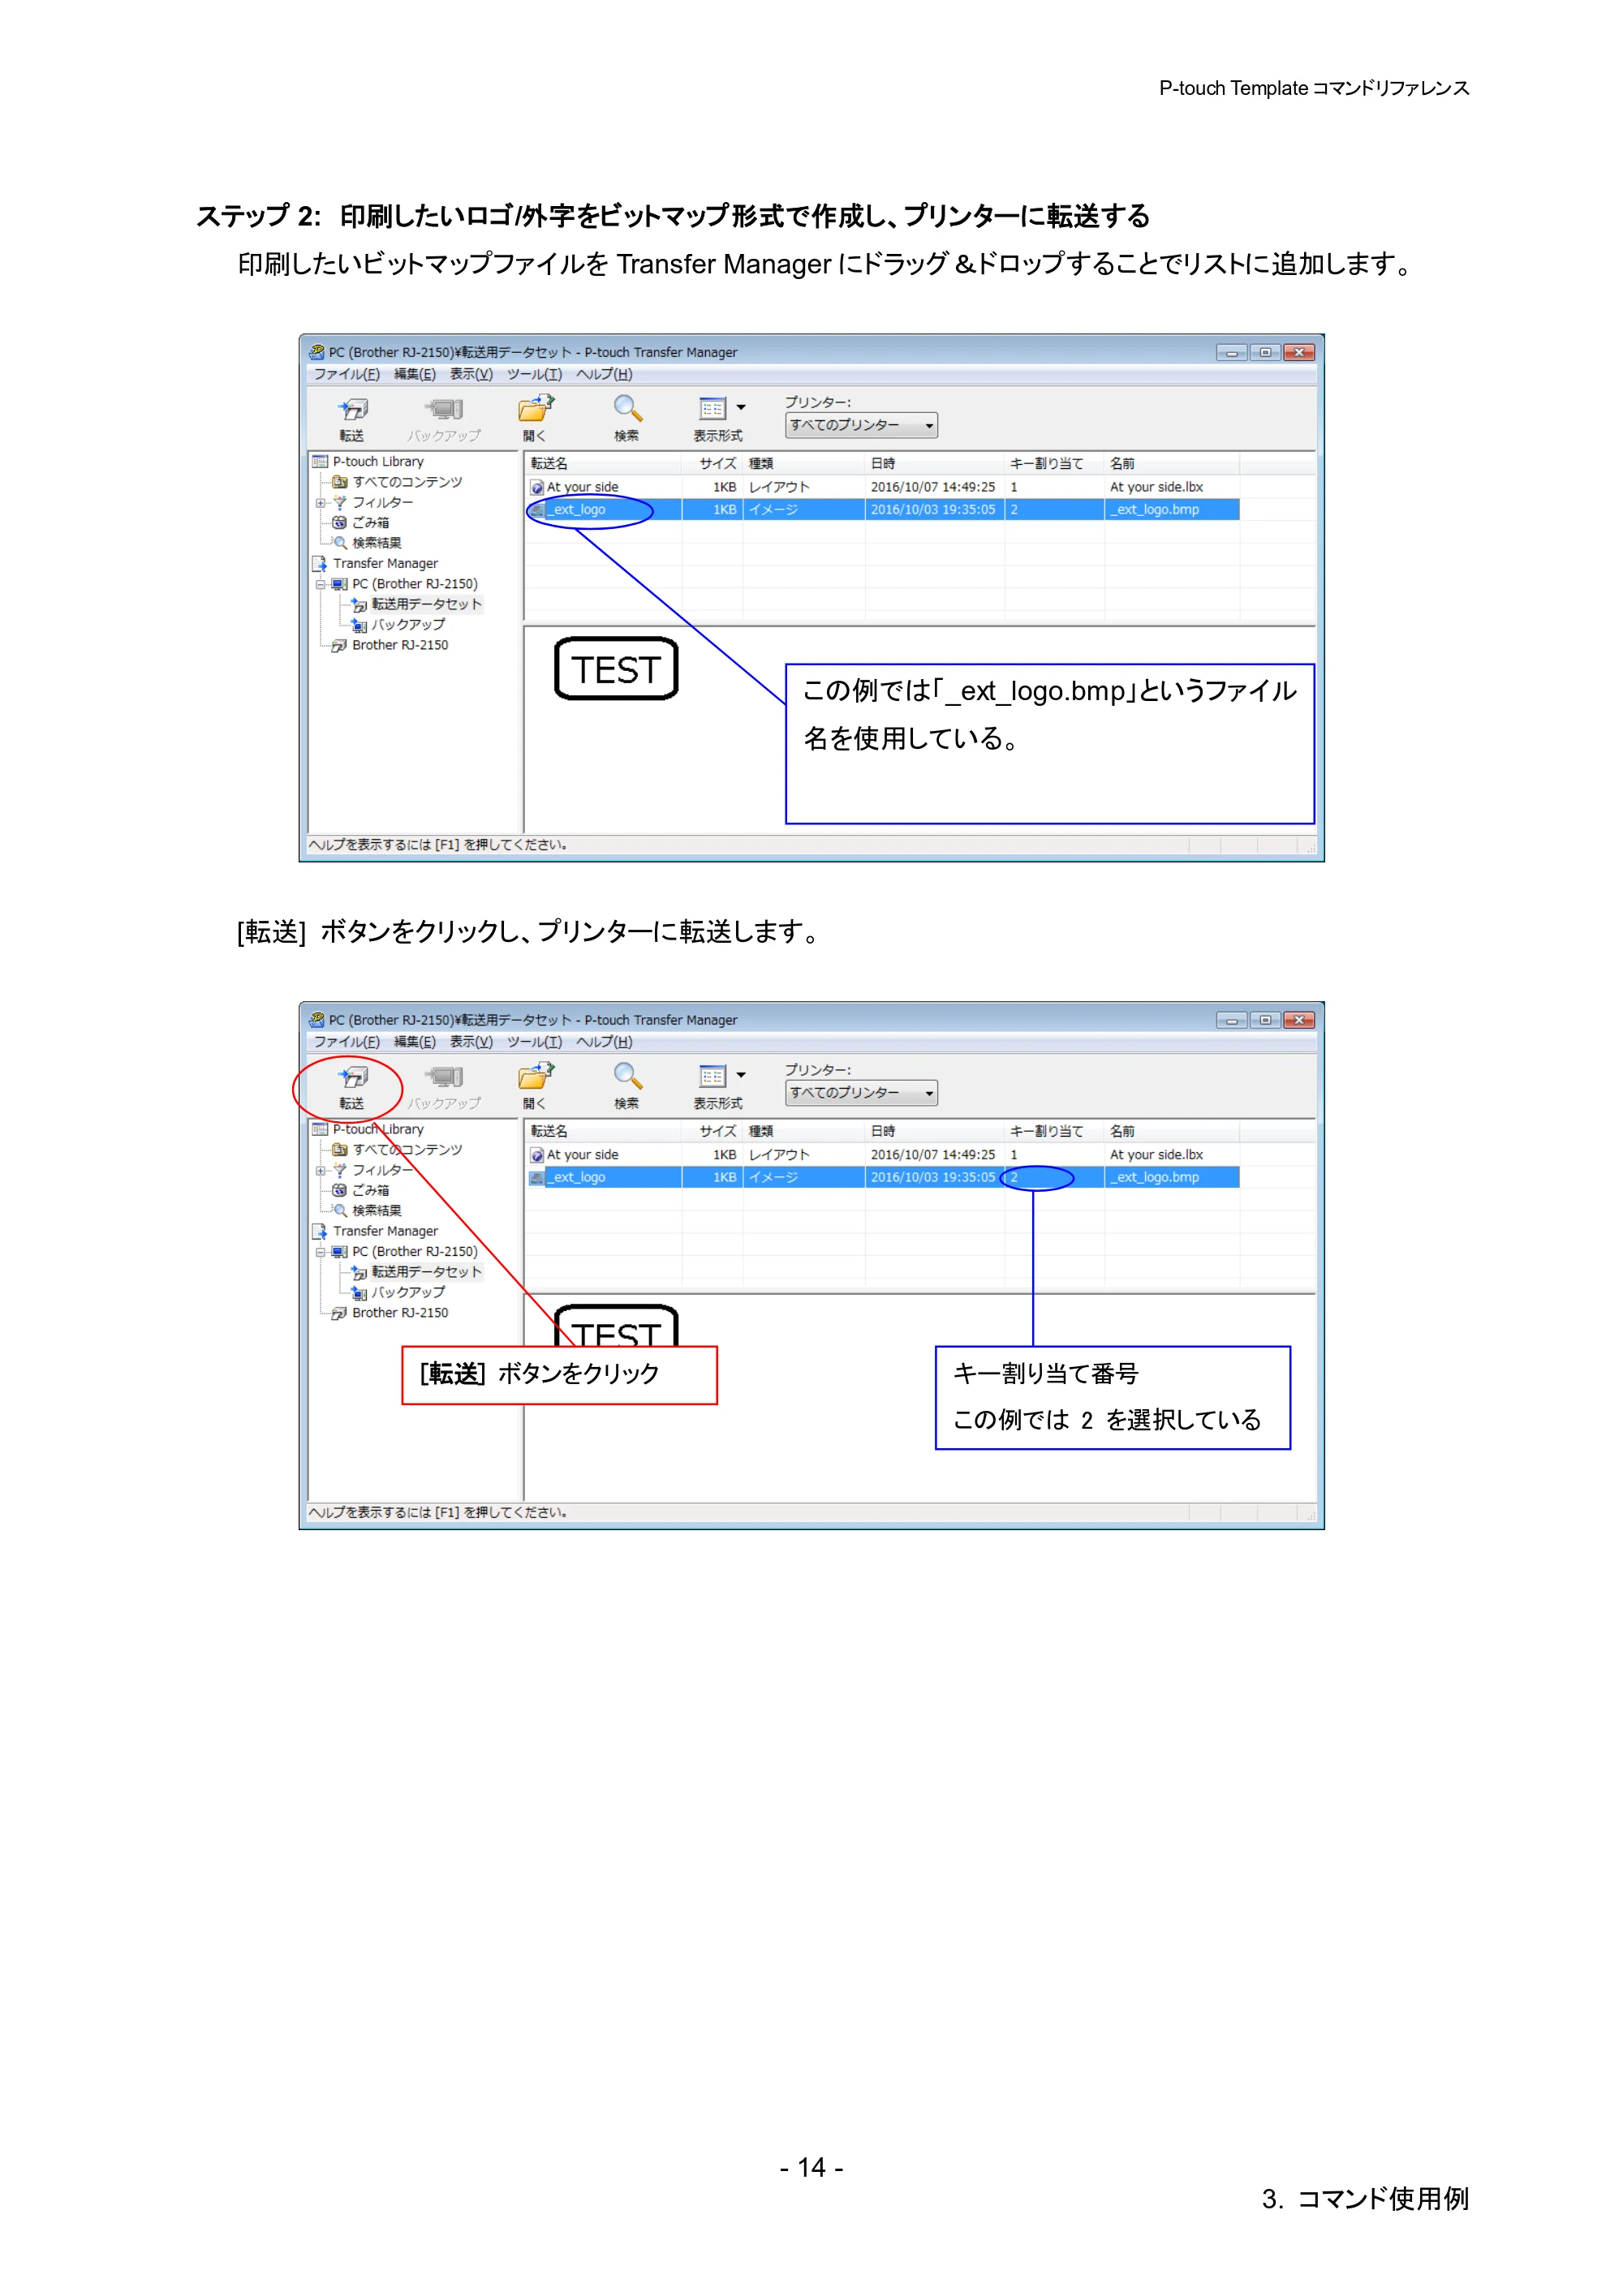Sort by 転送名 column header, upper window
Viewport: 1623px width, 2296px height.
(x=603, y=464)
